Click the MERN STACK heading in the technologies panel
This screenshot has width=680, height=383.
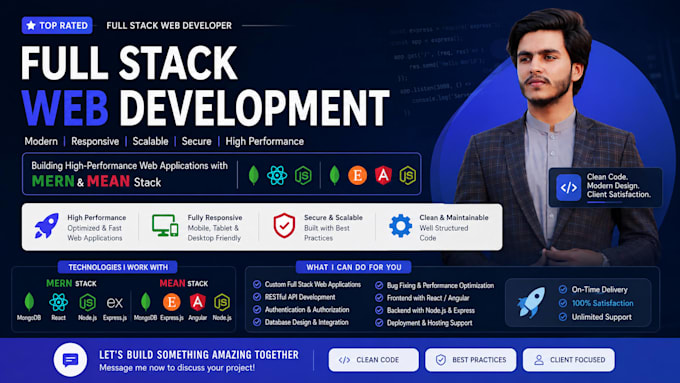[x=71, y=284]
